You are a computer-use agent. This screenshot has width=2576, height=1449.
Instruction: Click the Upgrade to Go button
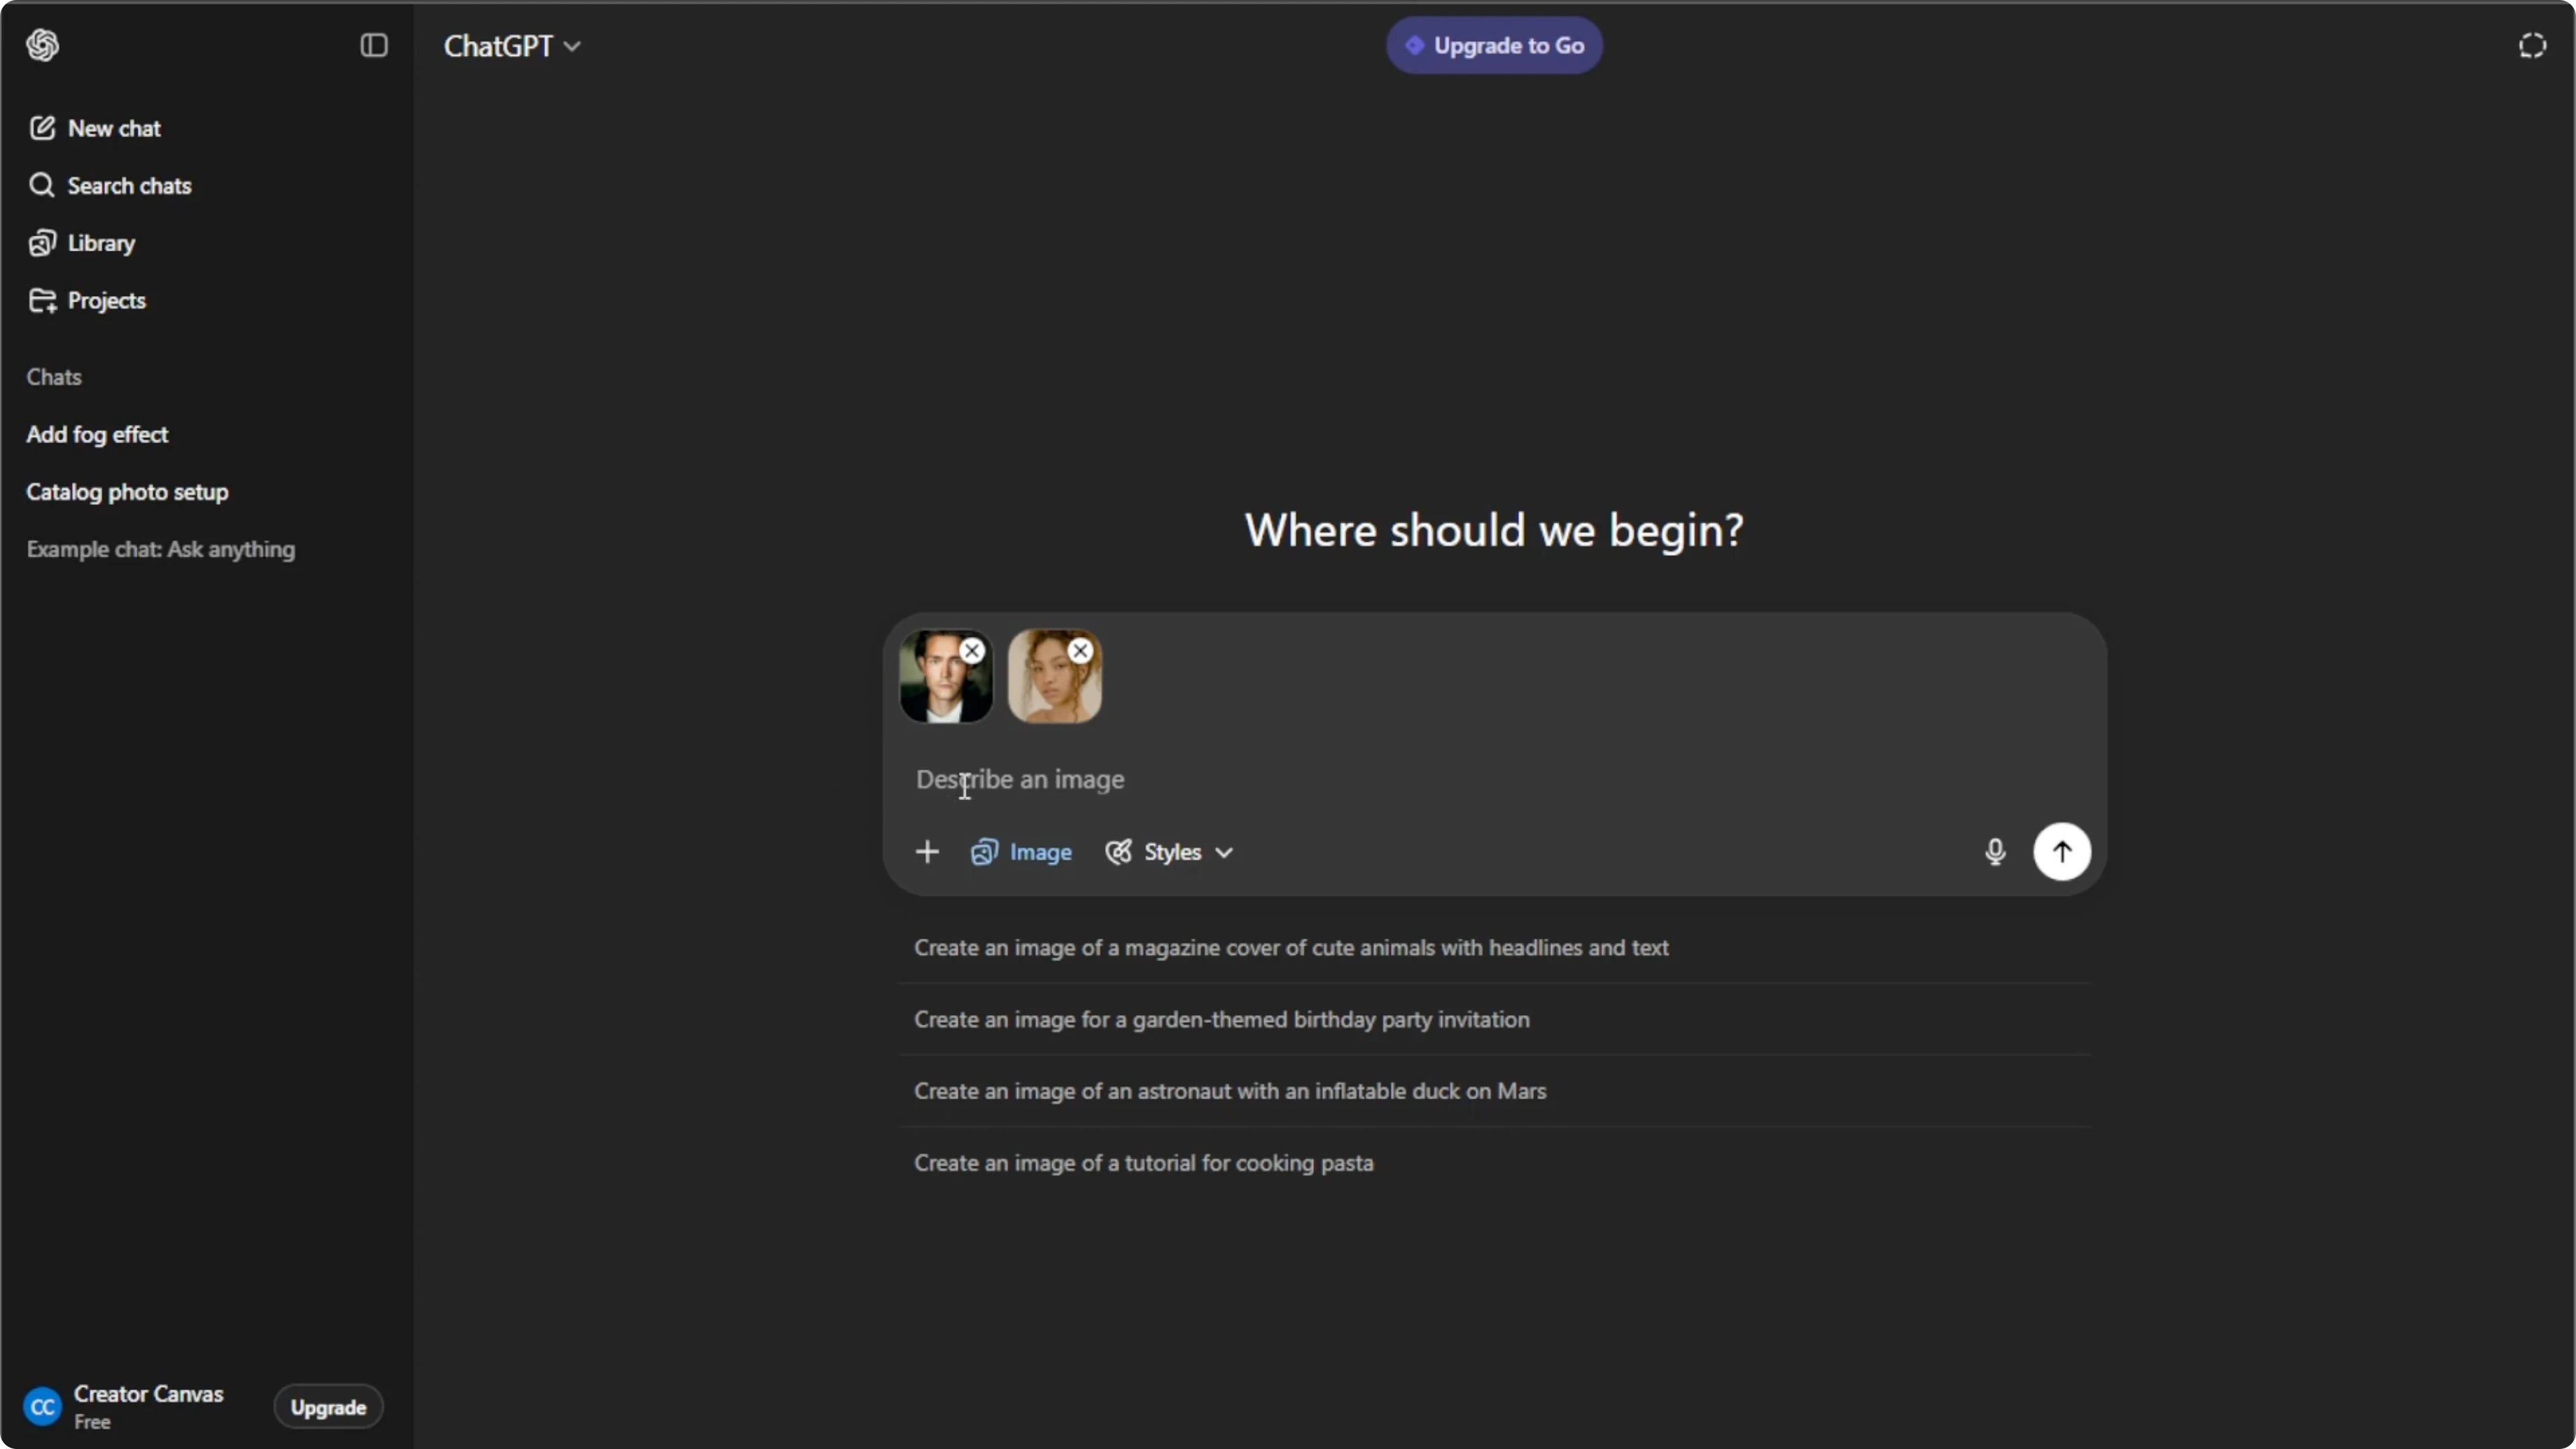(x=1494, y=46)
